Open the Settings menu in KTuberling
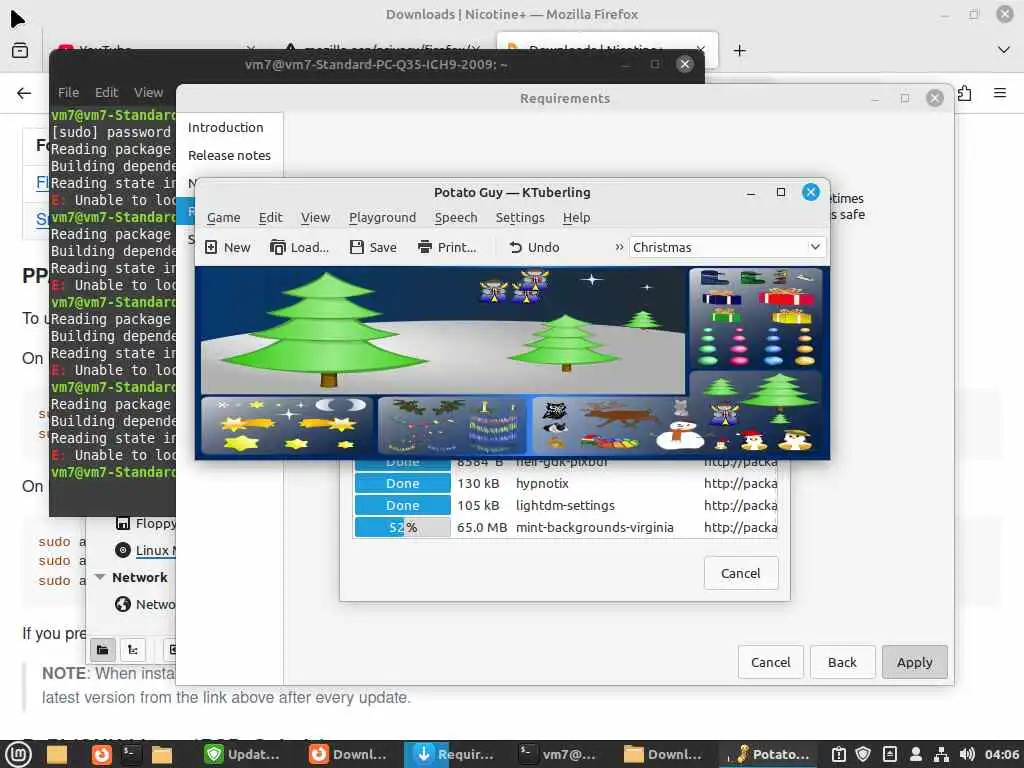The height and width of the screenshot is (768, 1024). [520, 217]
